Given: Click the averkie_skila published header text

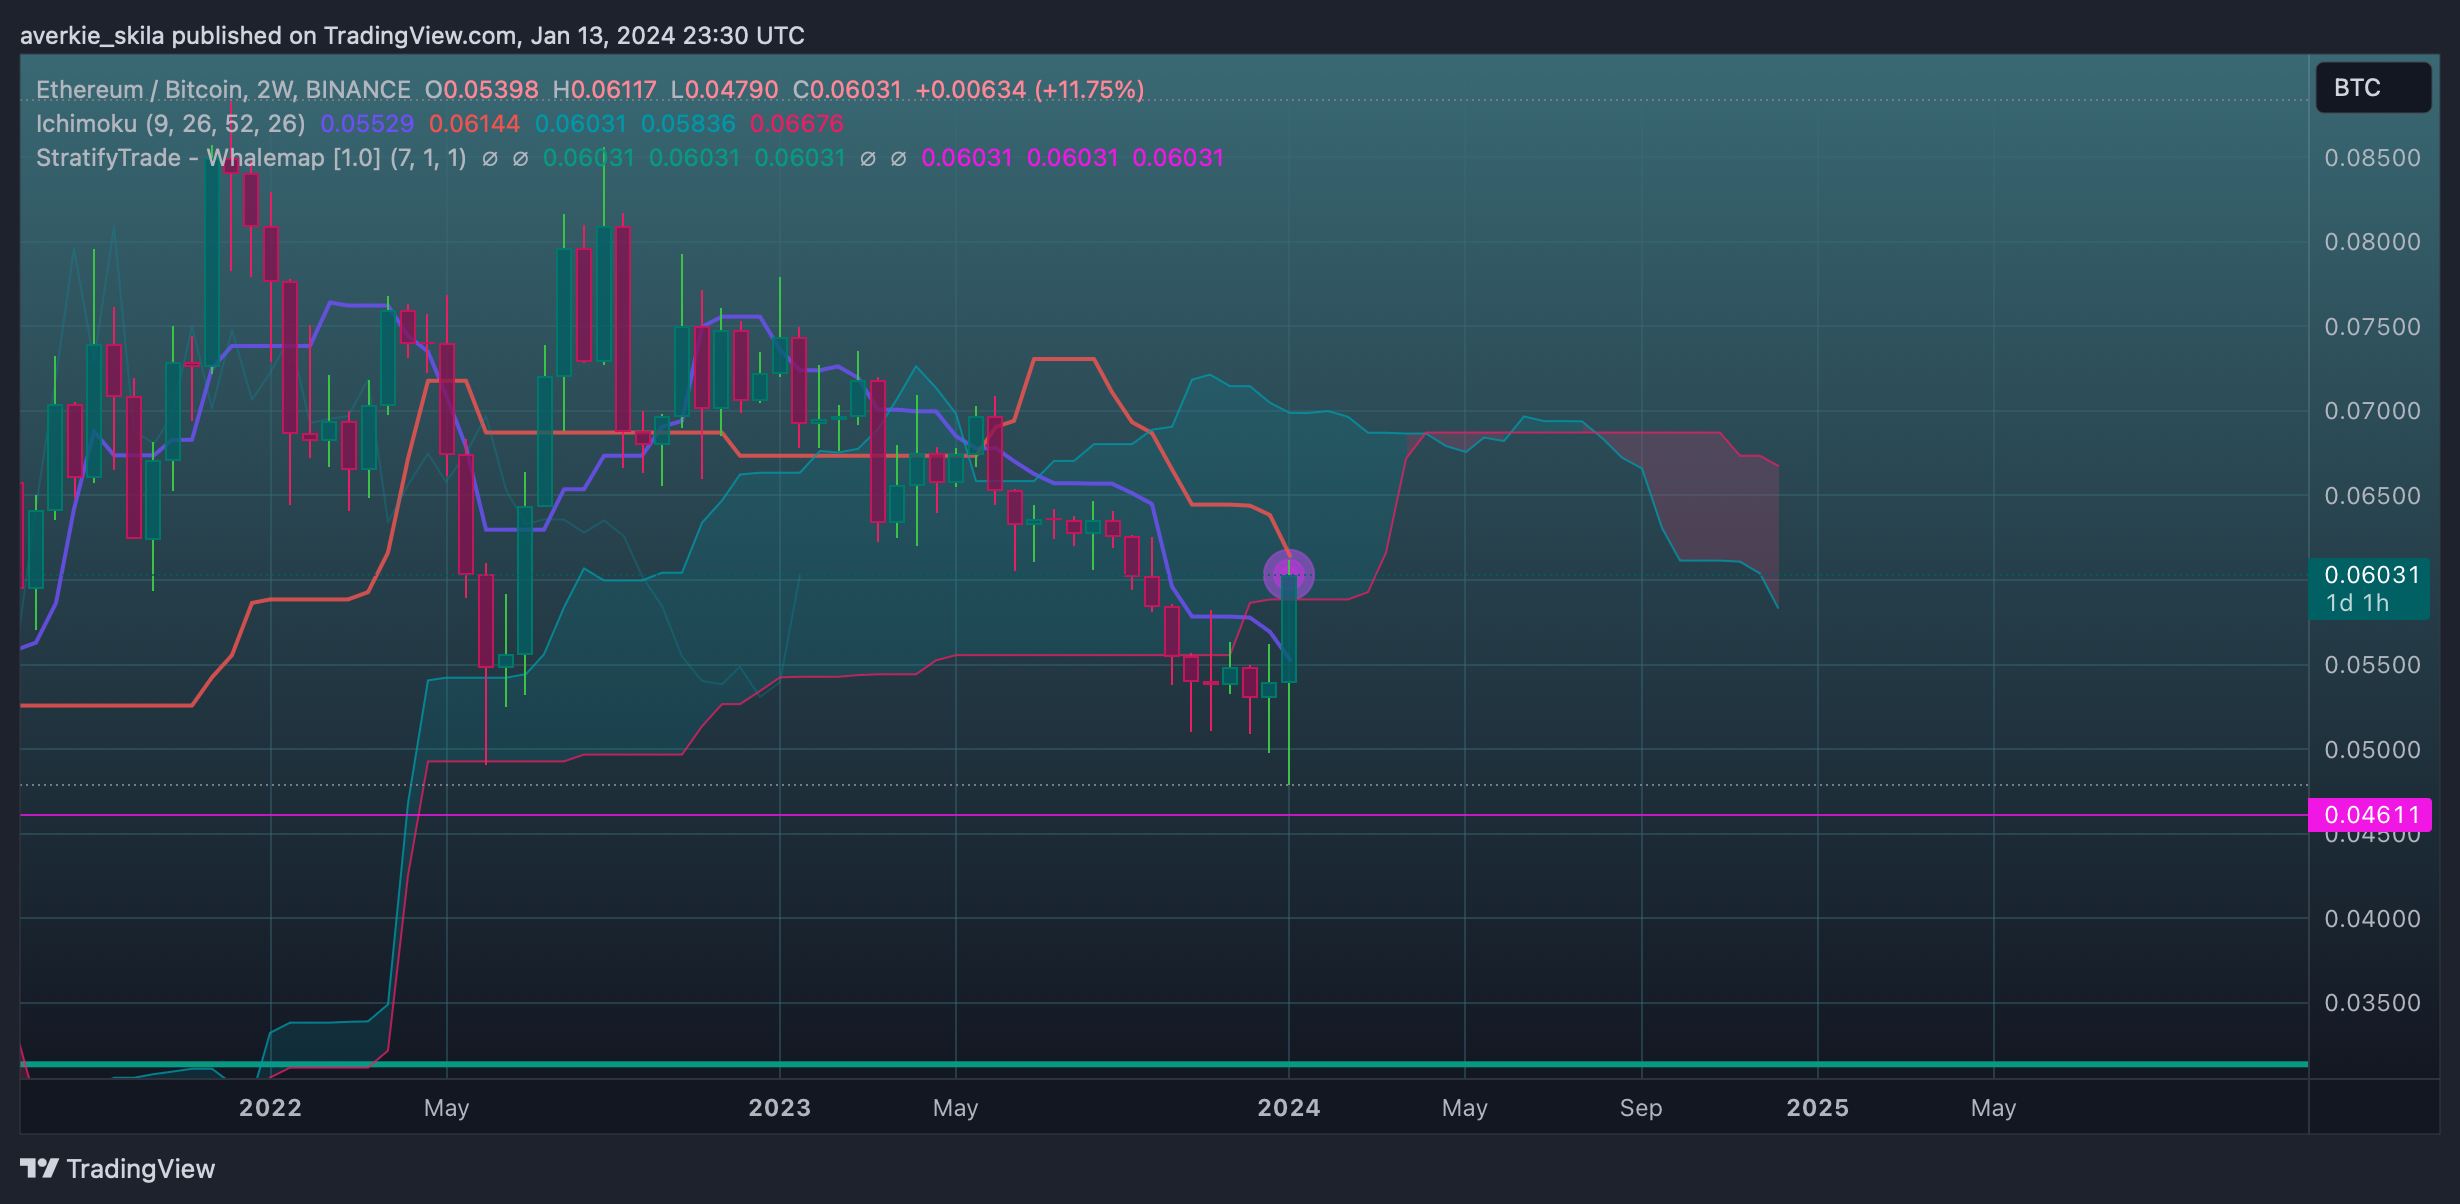Looking at the screenshot, I should pyautogui.click(x=412, y=36).
